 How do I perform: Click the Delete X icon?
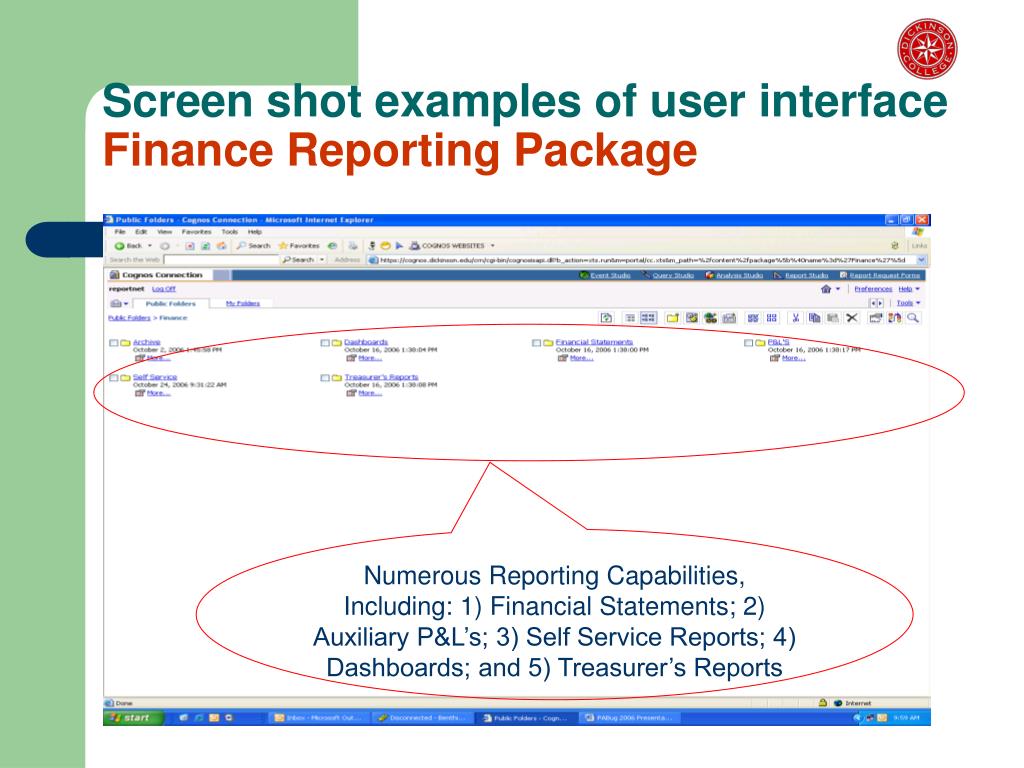851,318
